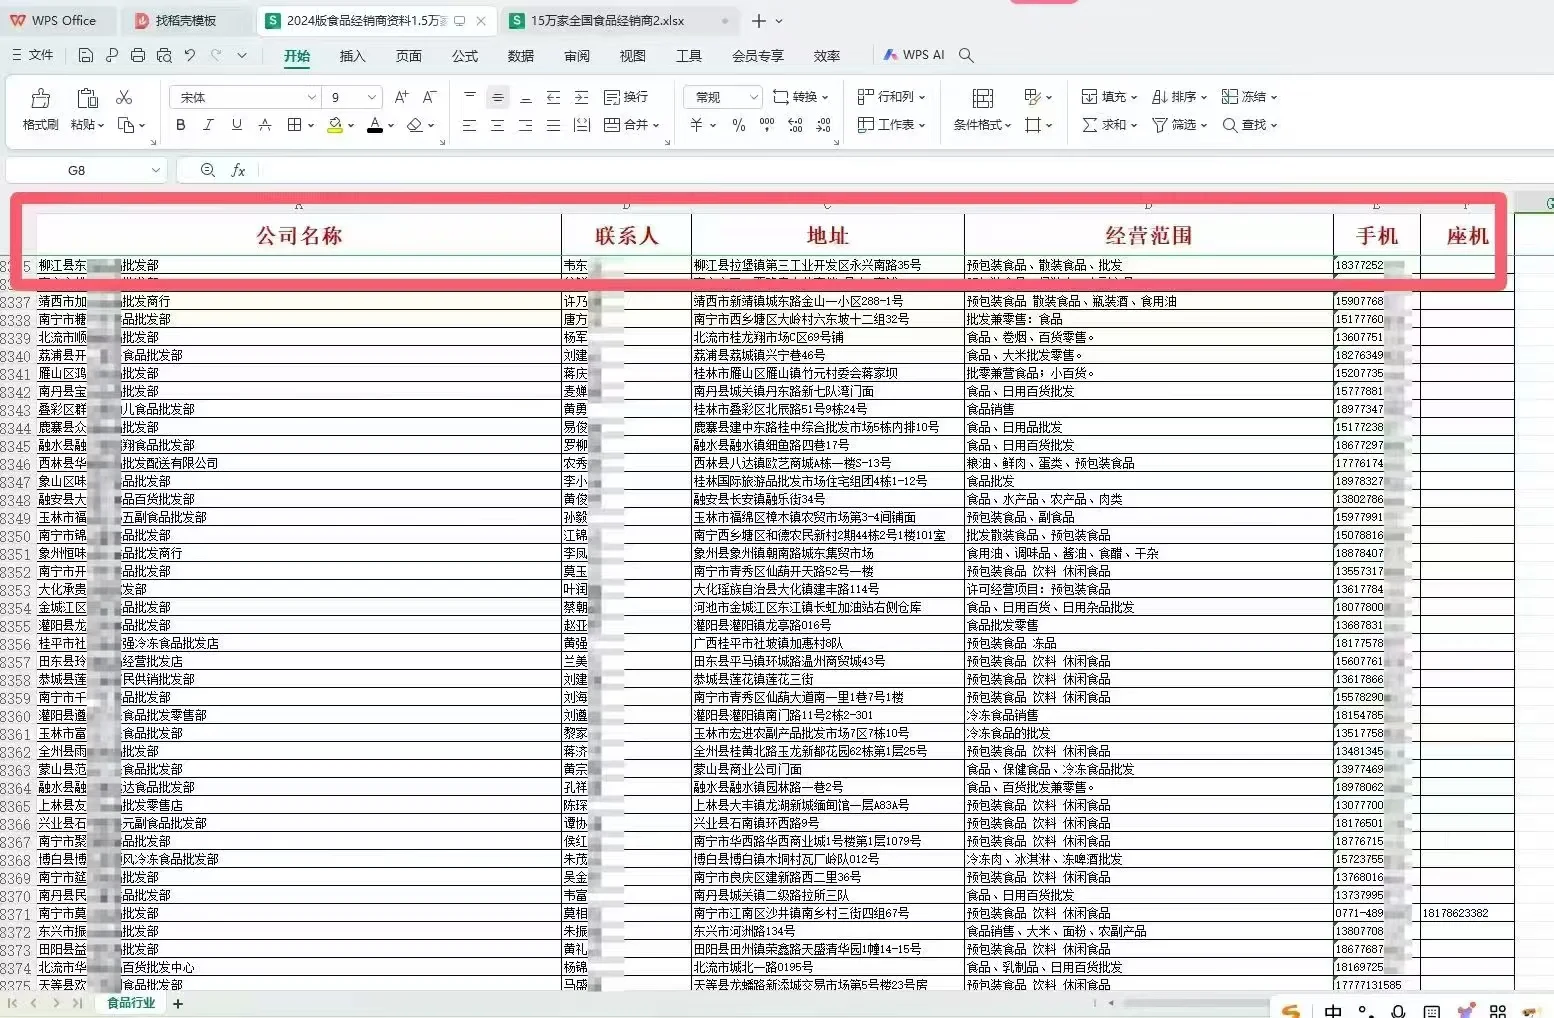Click the fx insert function button
Screen dimensions: 1554x1018
(238, 170)
